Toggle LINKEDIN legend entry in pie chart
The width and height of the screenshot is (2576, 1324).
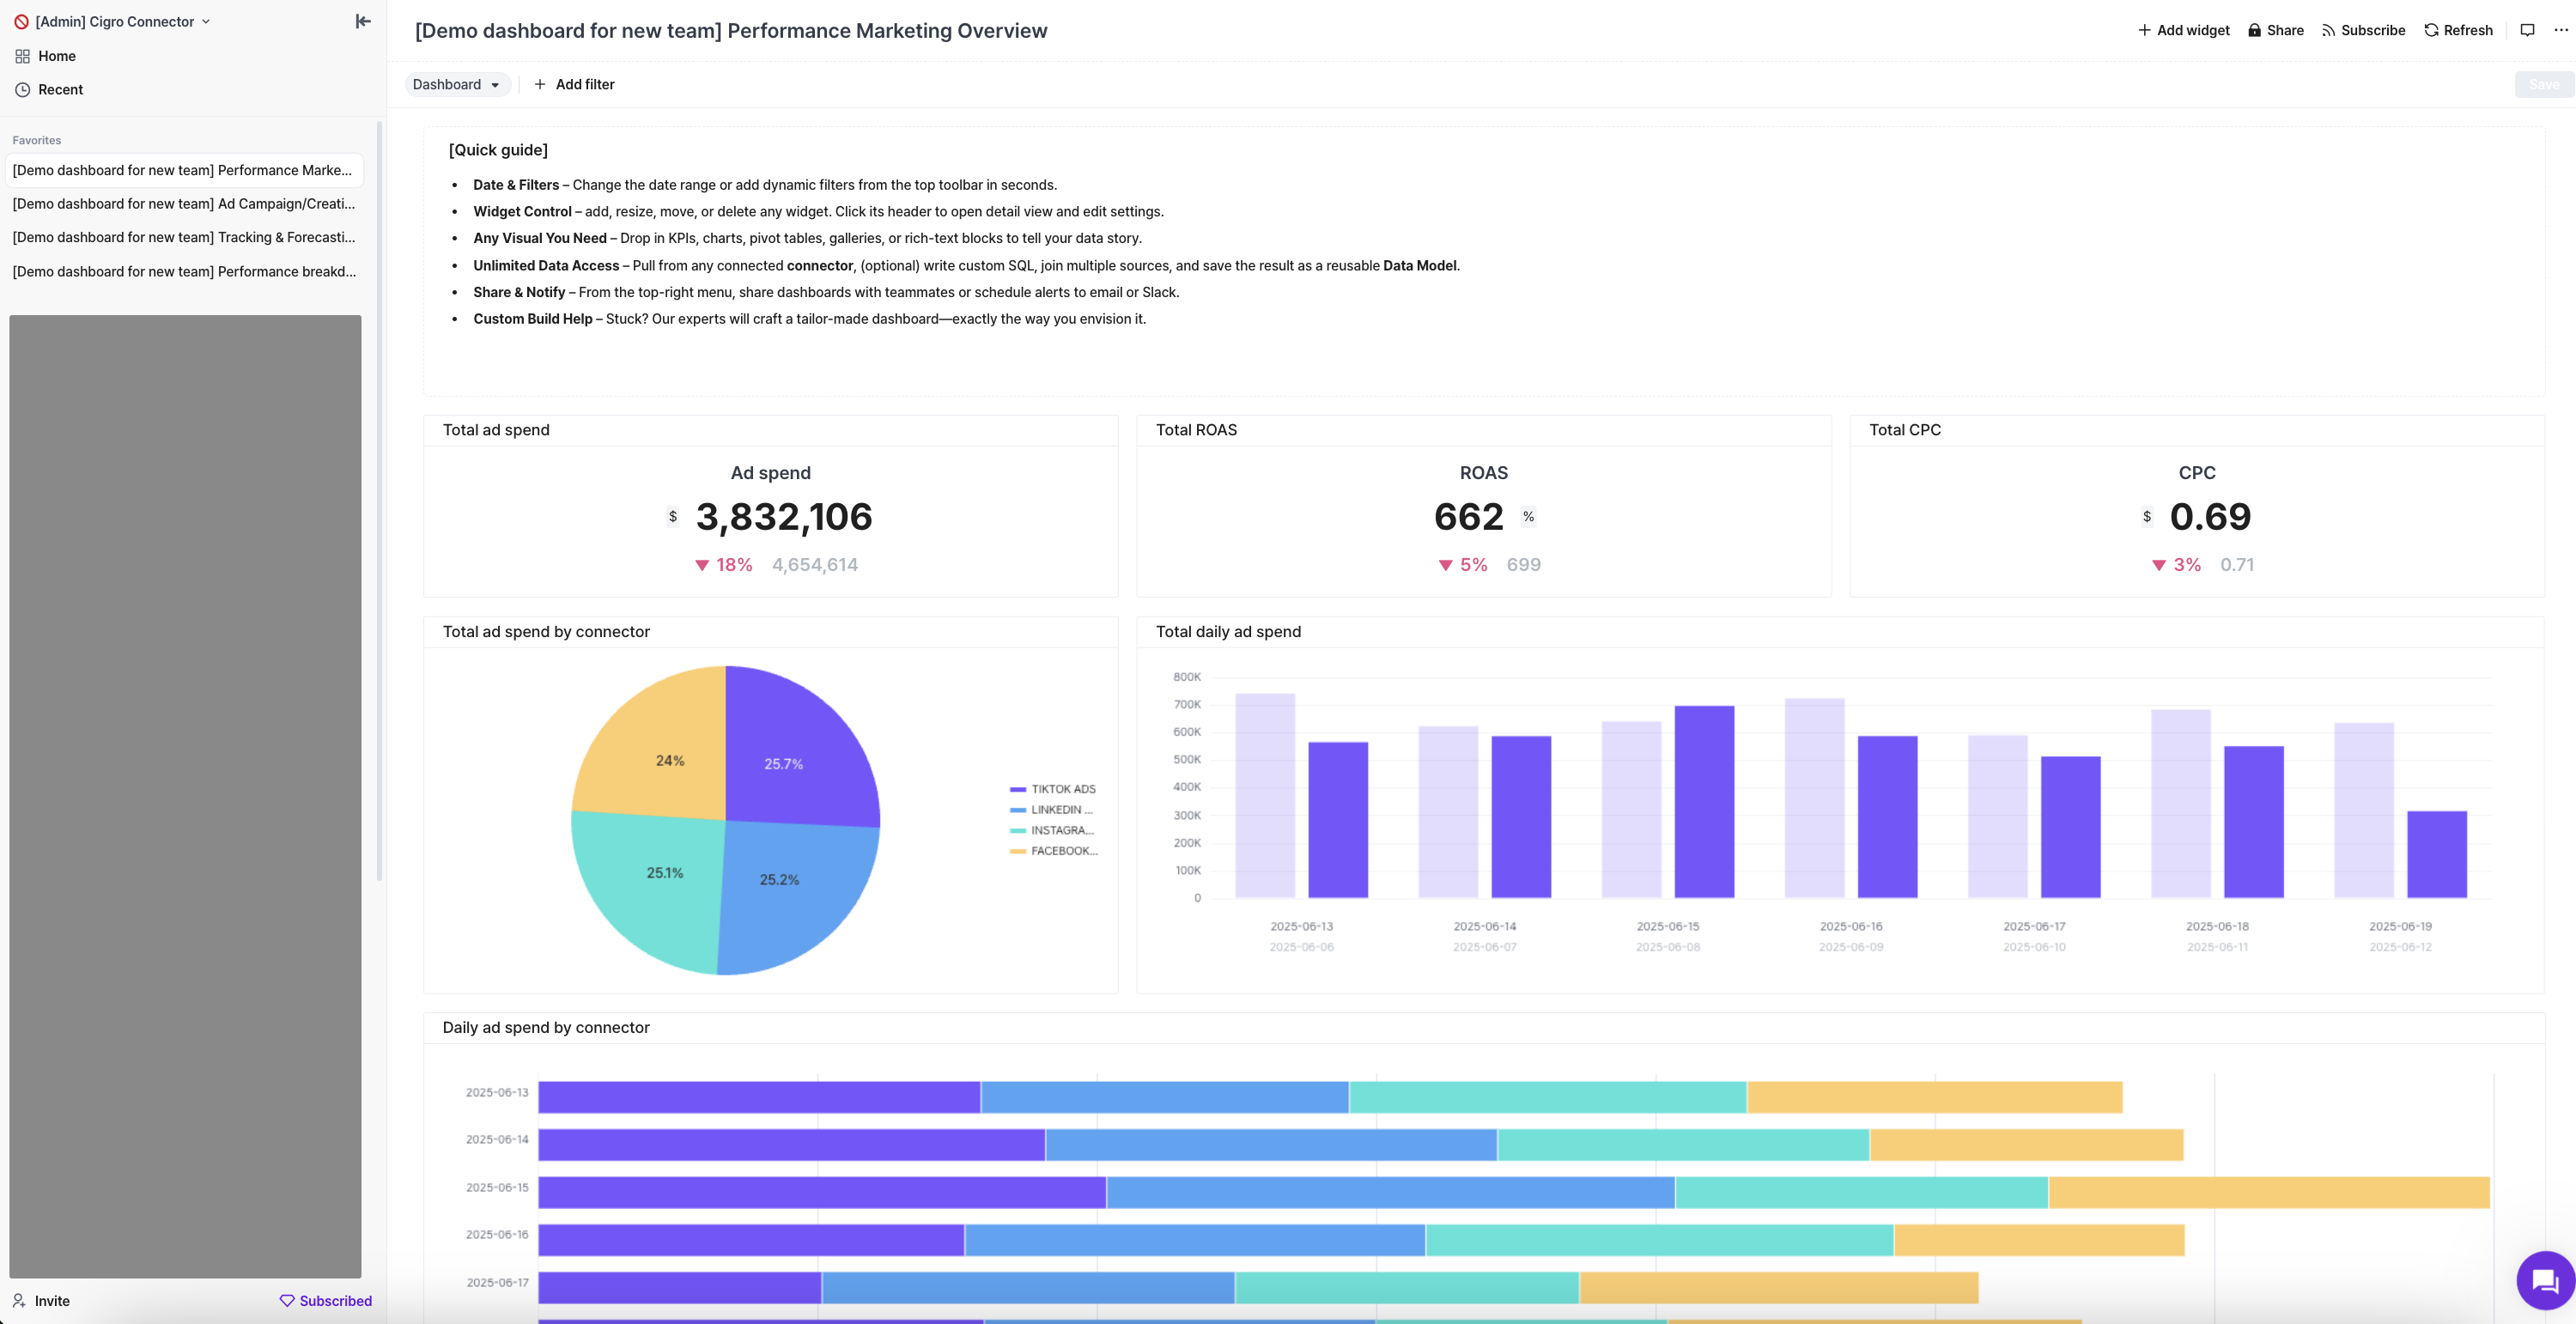(x=1060, y=810)
